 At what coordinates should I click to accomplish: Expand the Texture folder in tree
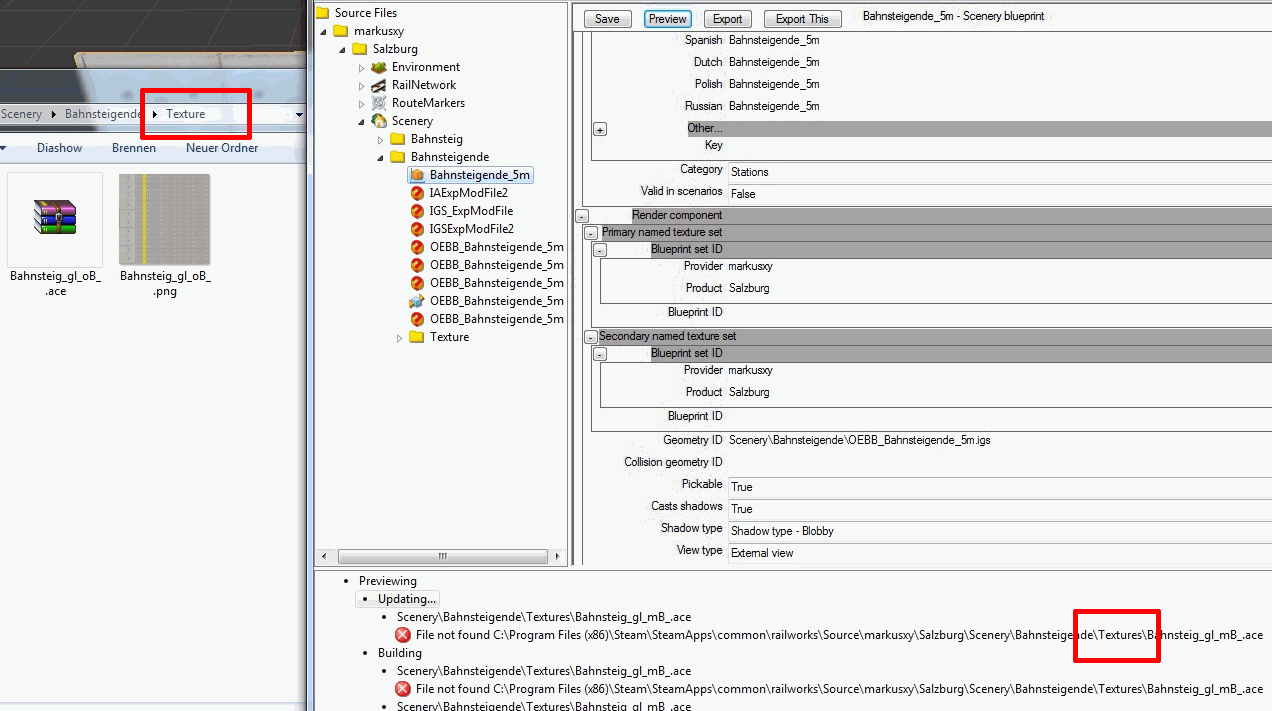click(399, 338)
